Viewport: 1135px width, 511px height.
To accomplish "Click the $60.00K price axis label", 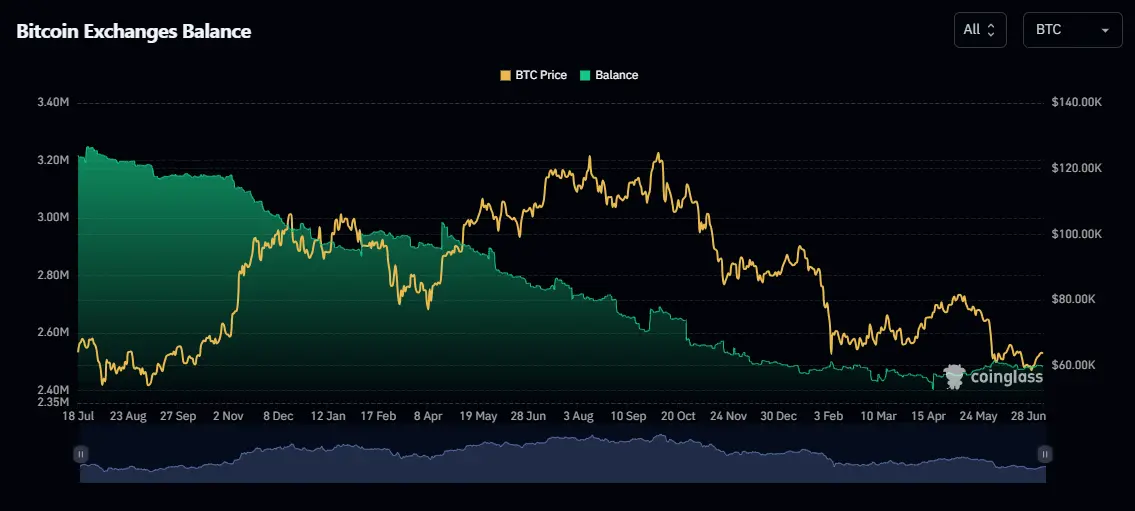I will [1074, 365].
